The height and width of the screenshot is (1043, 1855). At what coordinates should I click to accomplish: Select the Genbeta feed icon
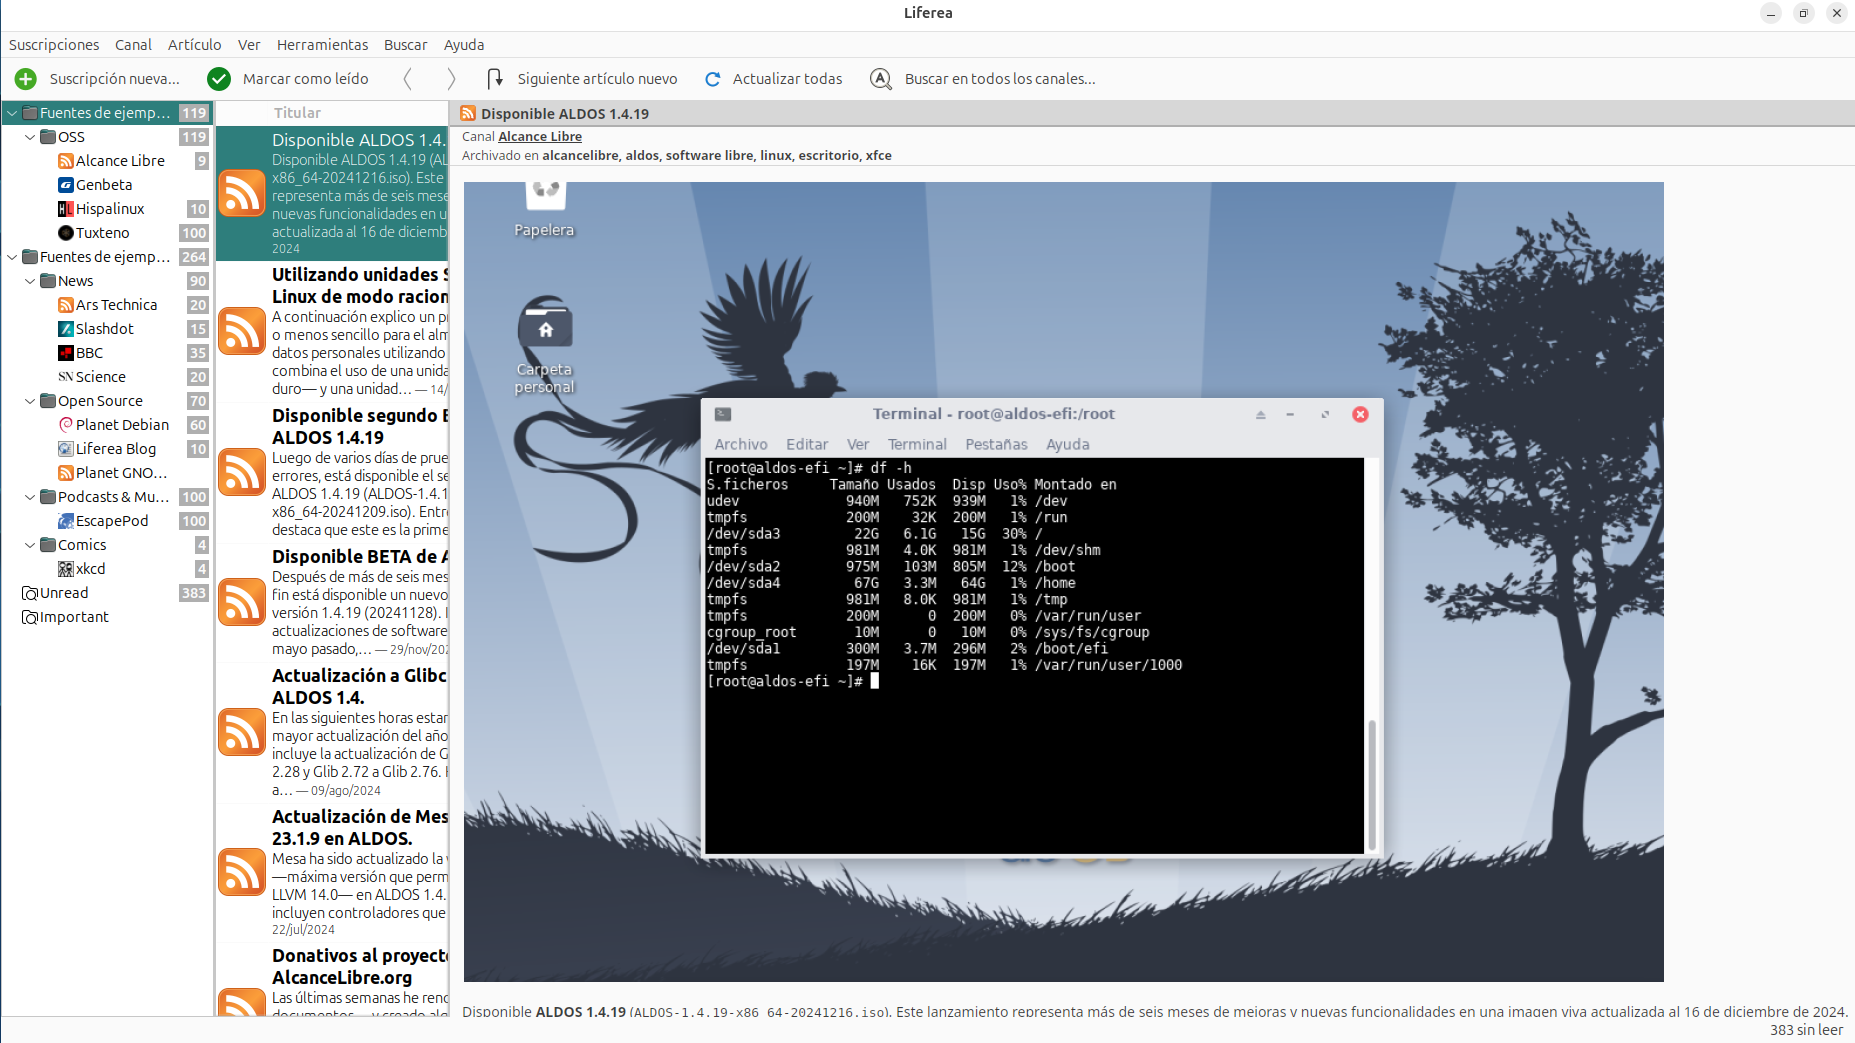(x=66, y=185)
